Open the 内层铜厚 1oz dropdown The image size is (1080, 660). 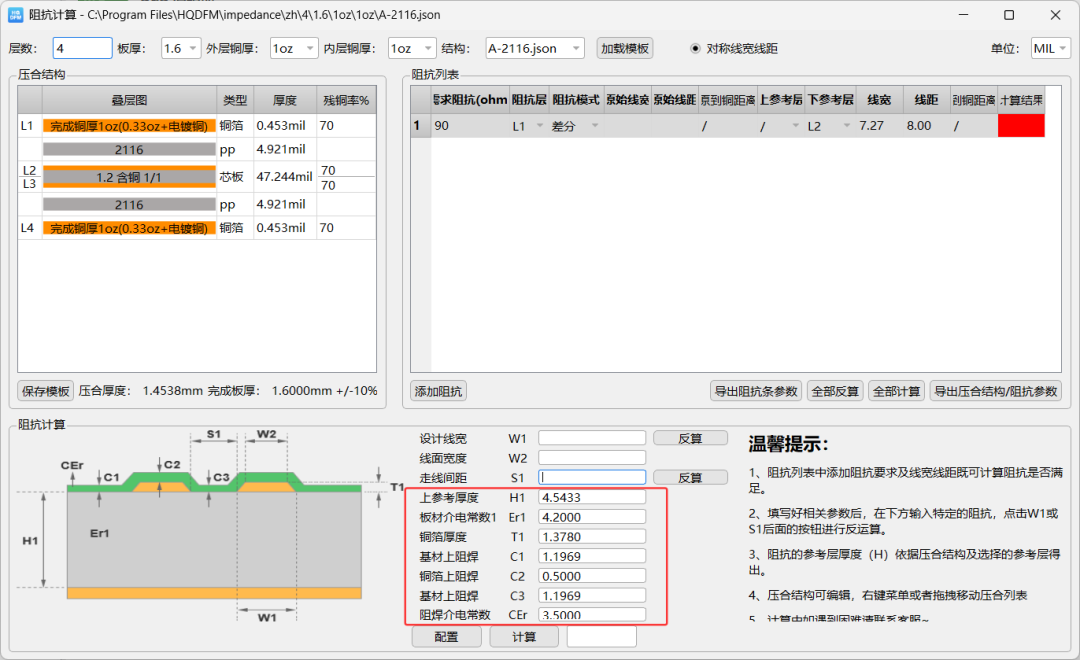click(x=412, y=48)
